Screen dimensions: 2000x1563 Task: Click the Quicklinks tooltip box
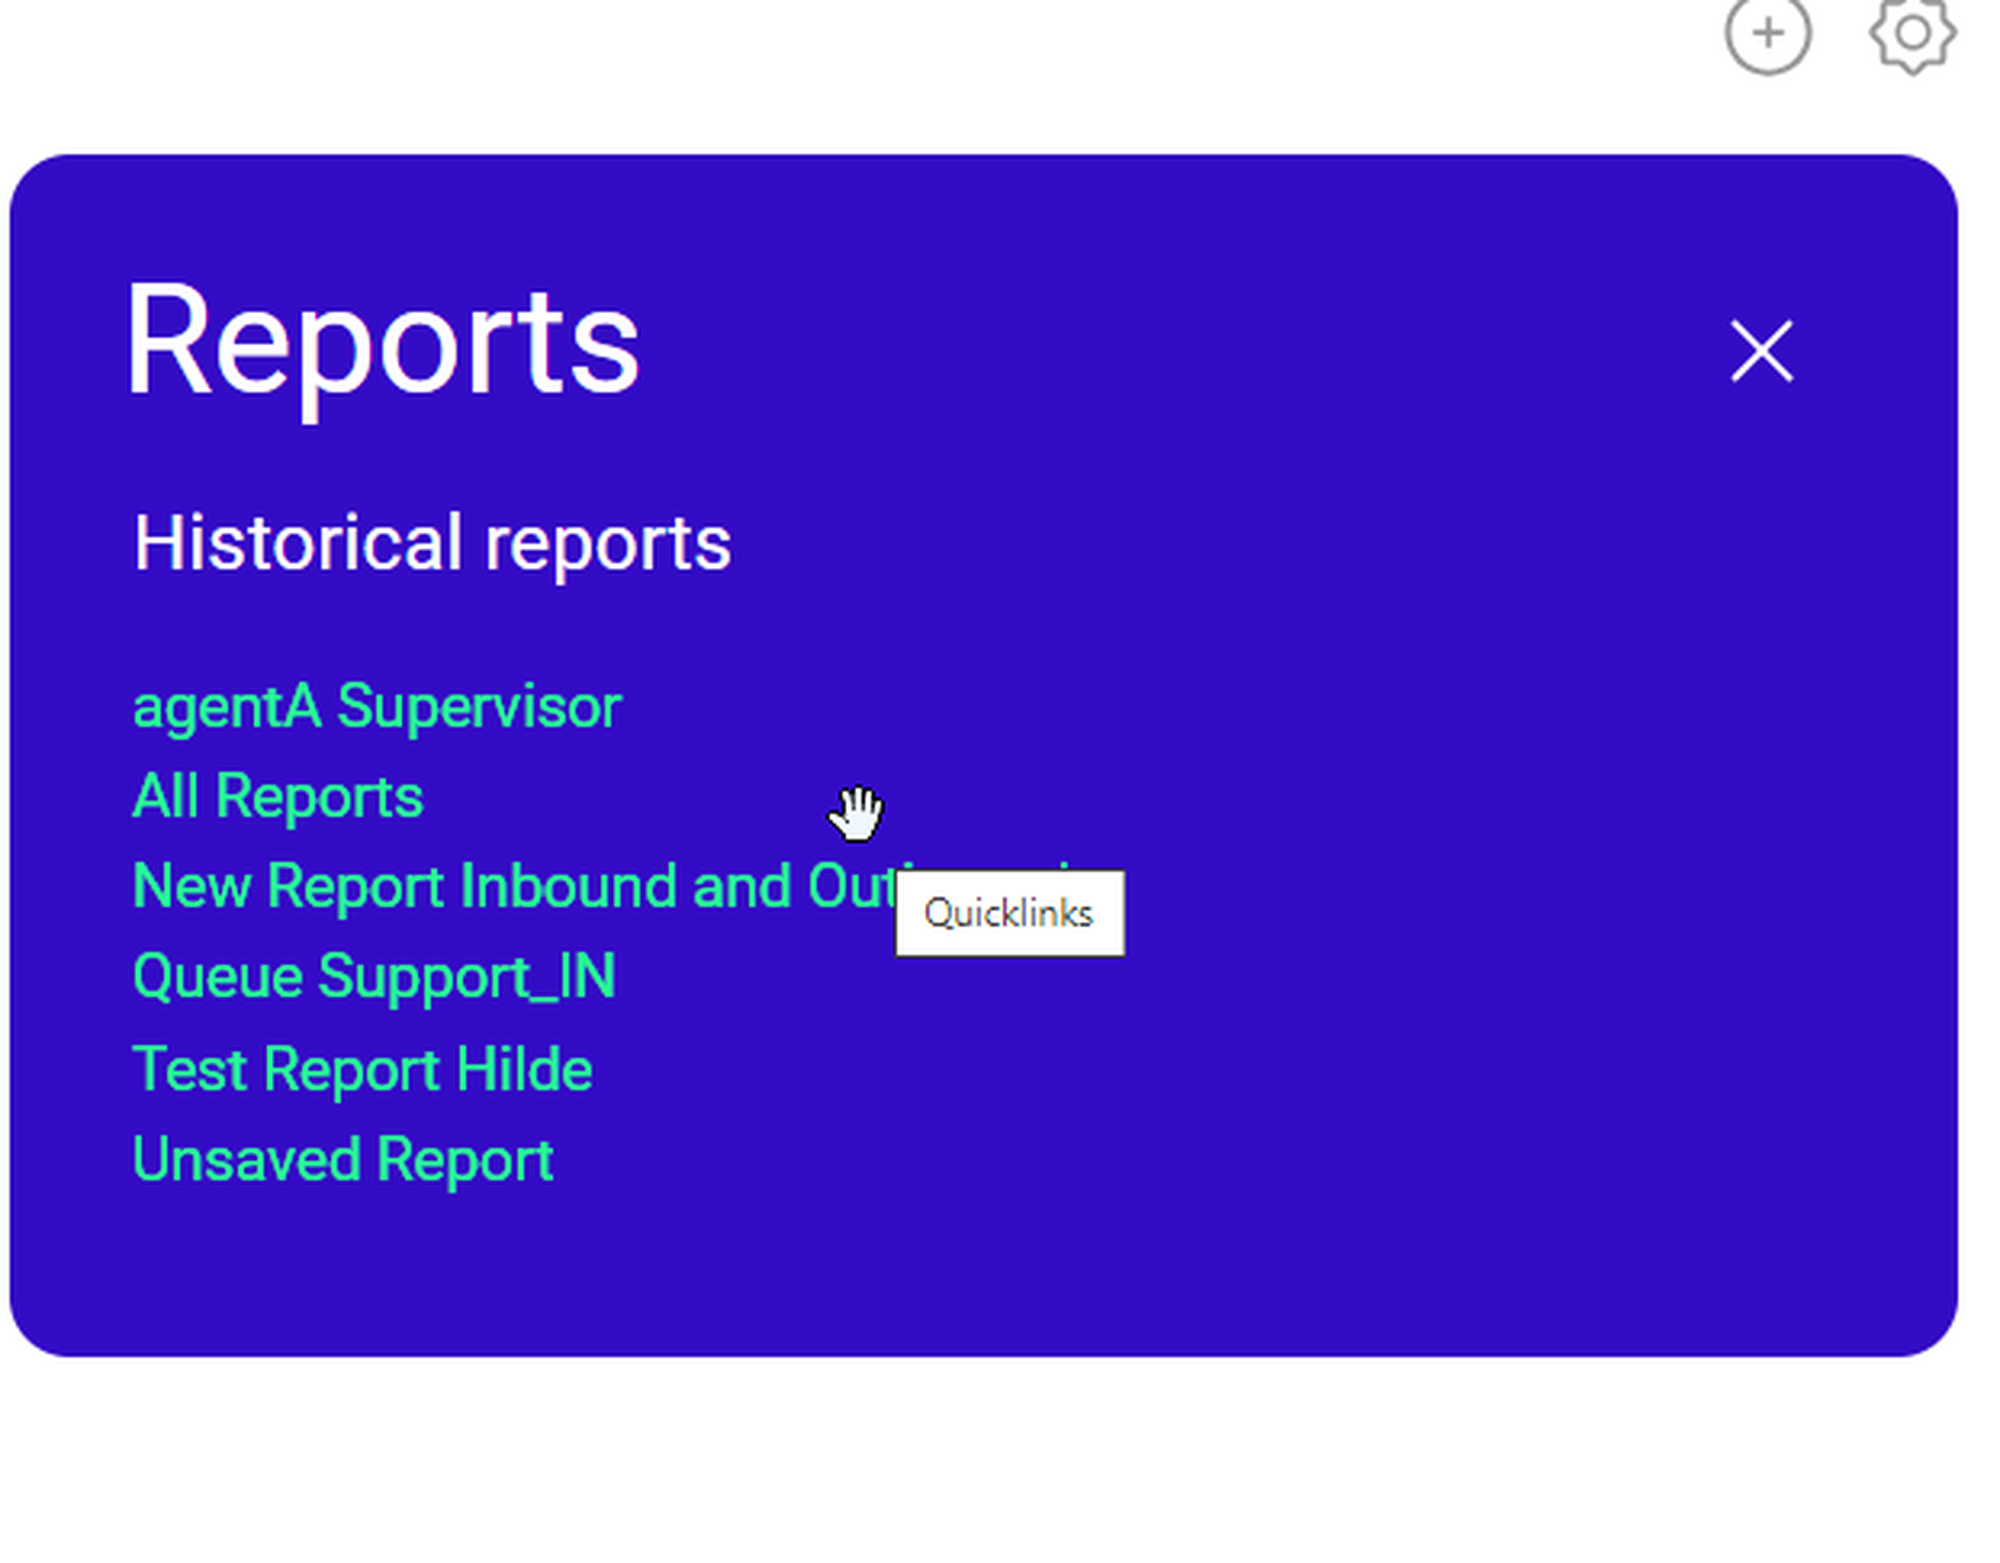pos(1009,913)
